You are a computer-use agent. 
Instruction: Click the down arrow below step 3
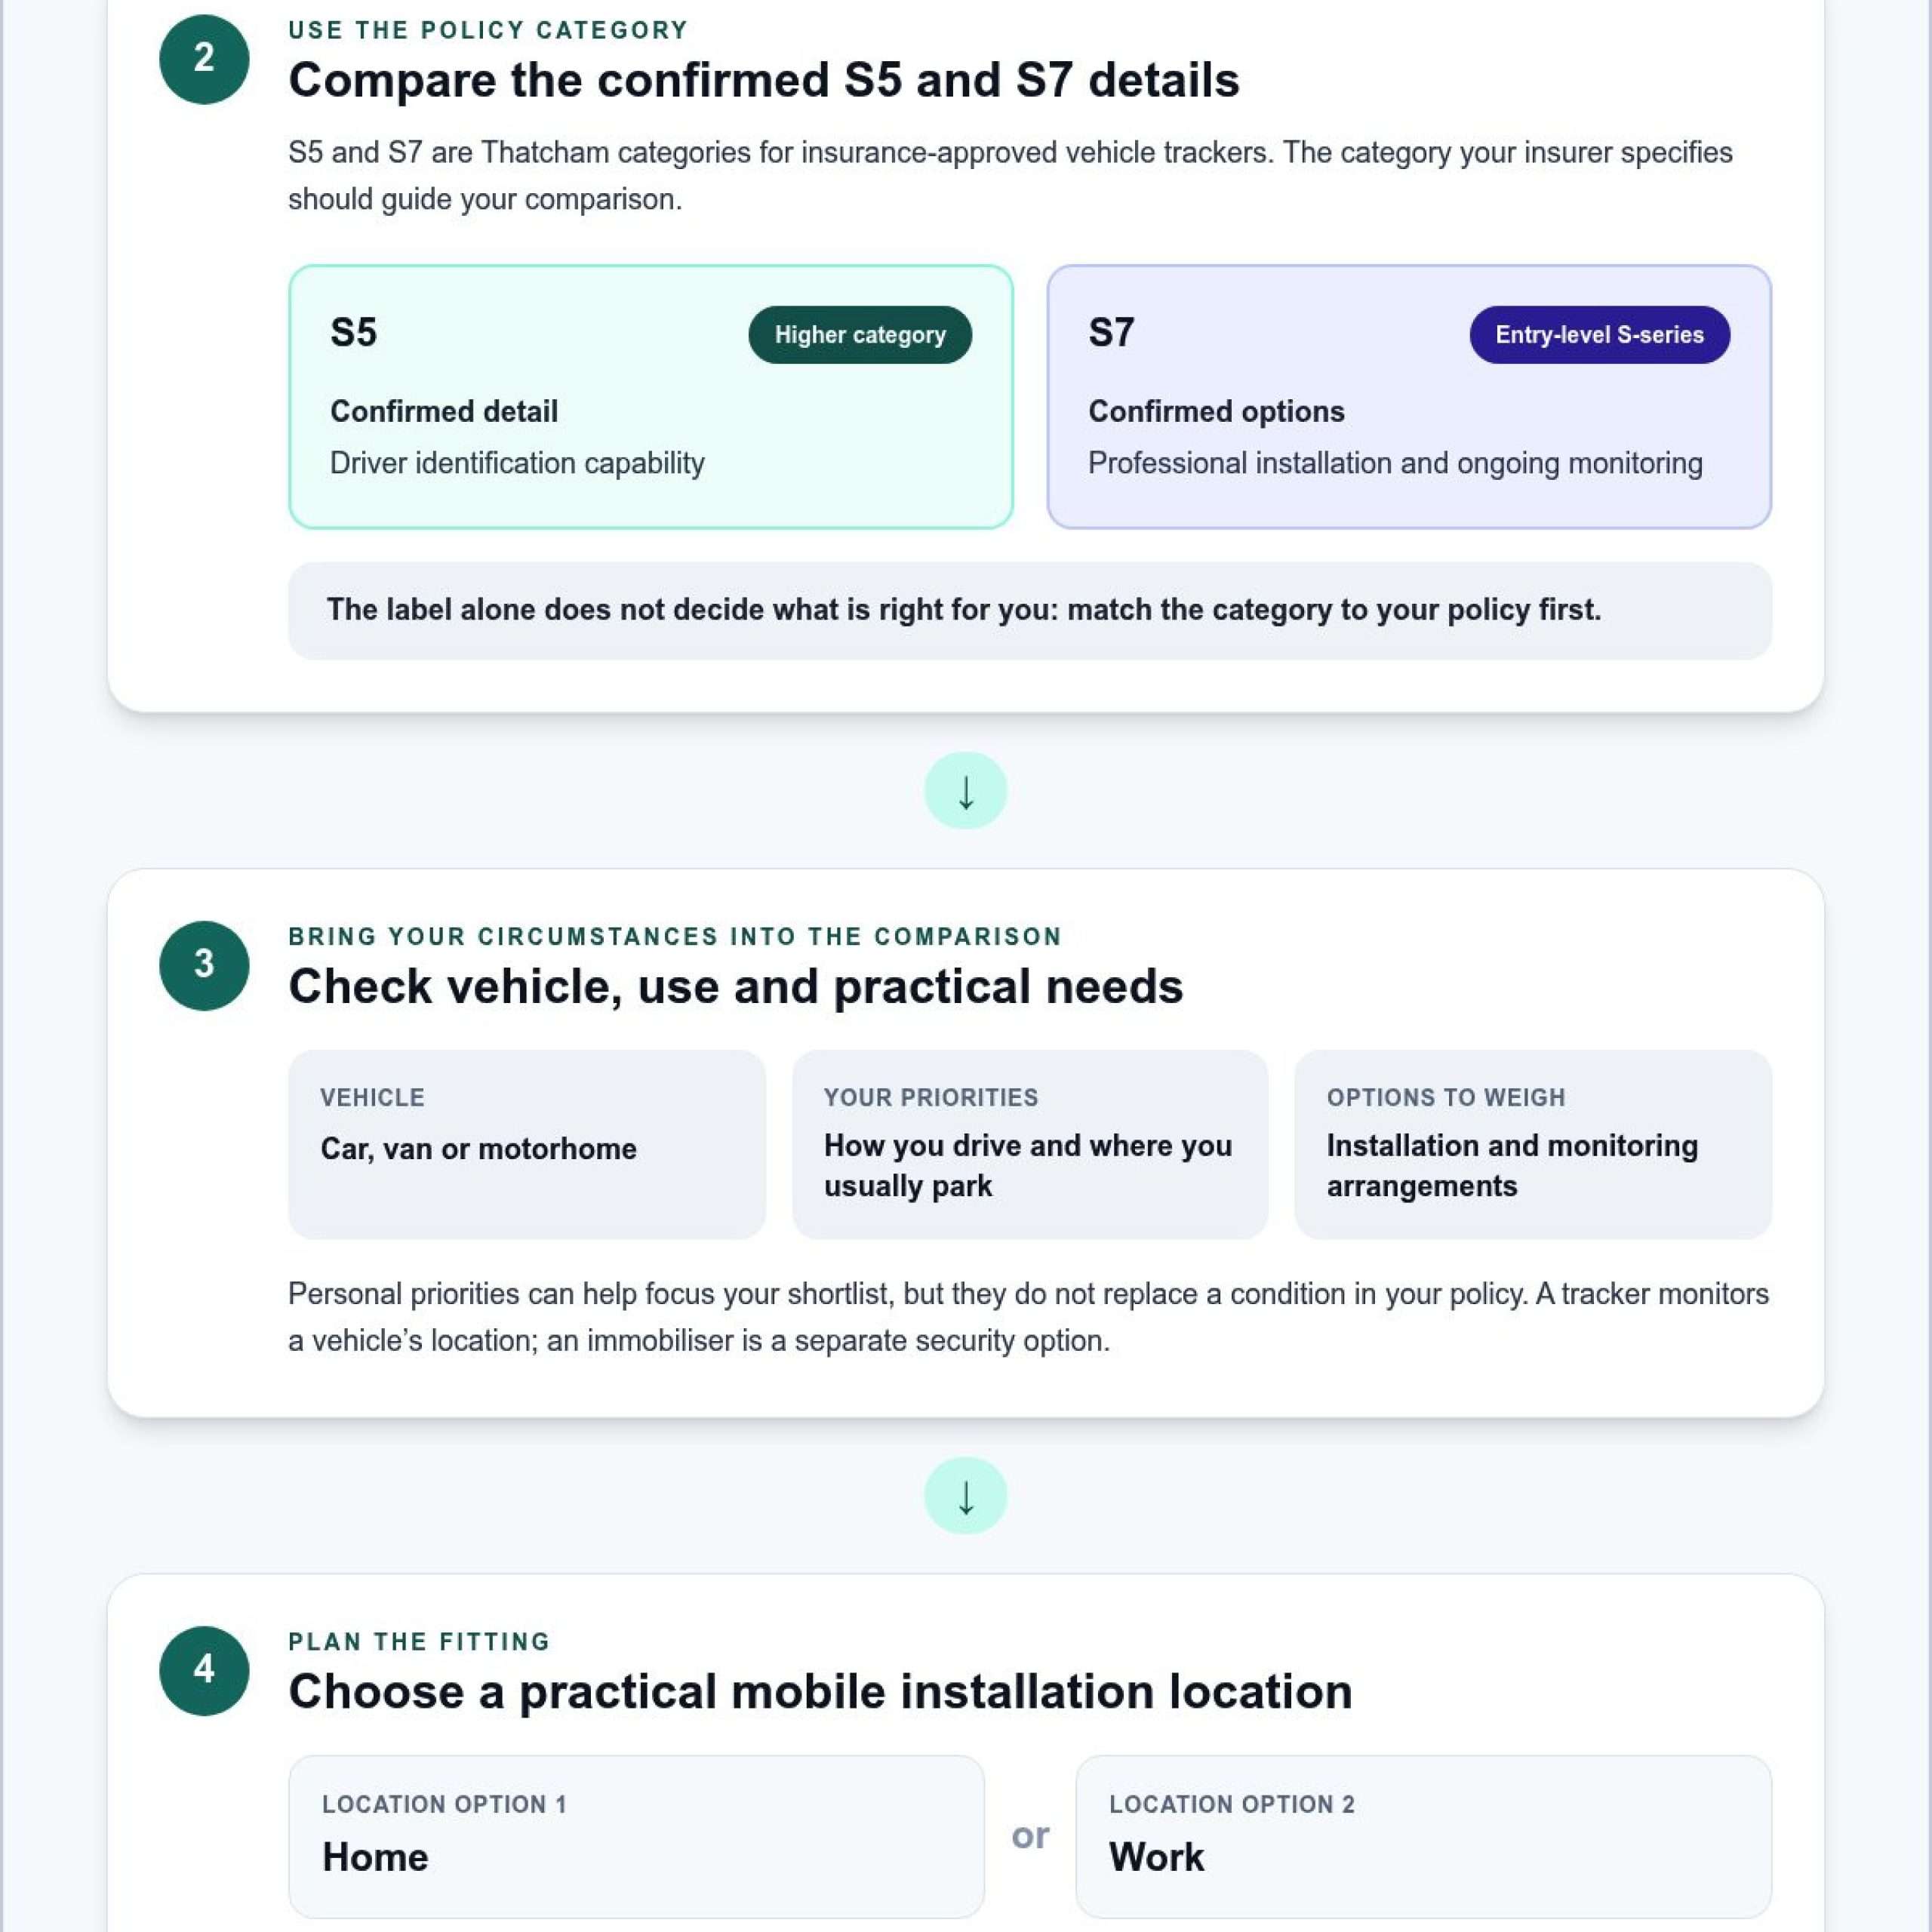(965, 1495)
